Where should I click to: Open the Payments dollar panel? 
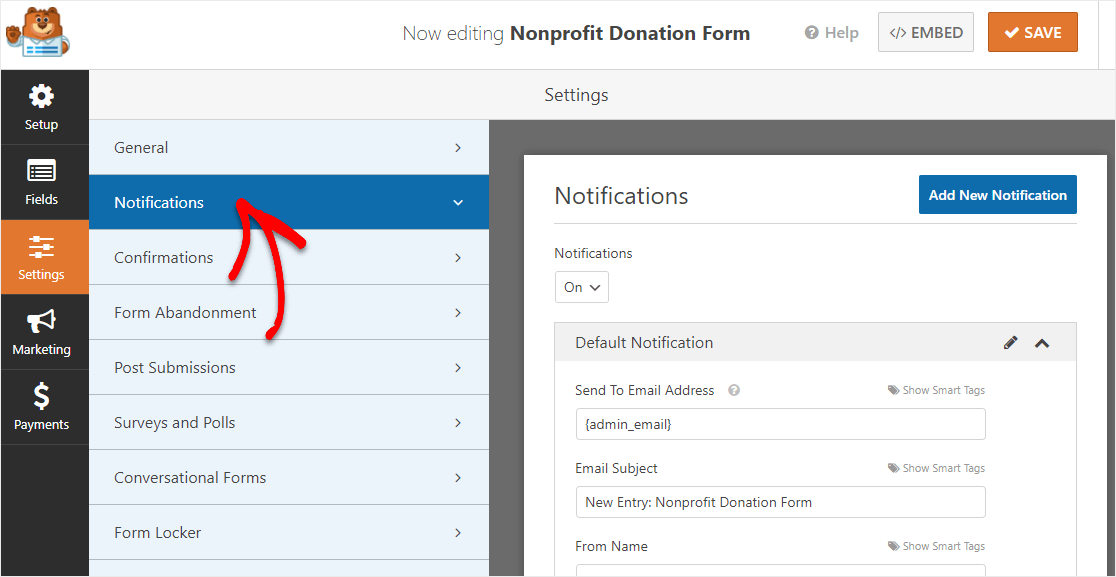42,408
